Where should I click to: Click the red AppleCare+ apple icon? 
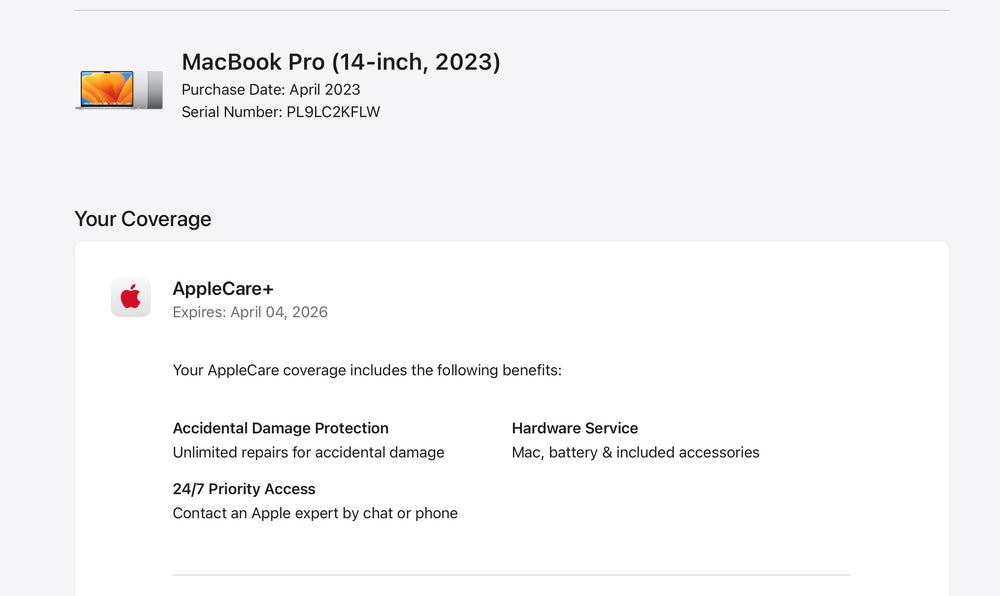(131, 297)
